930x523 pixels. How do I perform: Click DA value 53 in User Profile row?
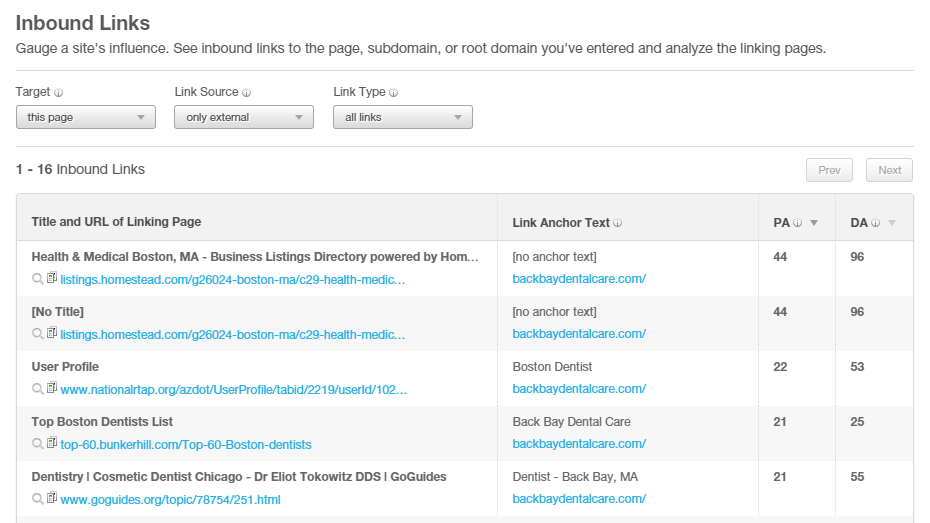(857, 367)
